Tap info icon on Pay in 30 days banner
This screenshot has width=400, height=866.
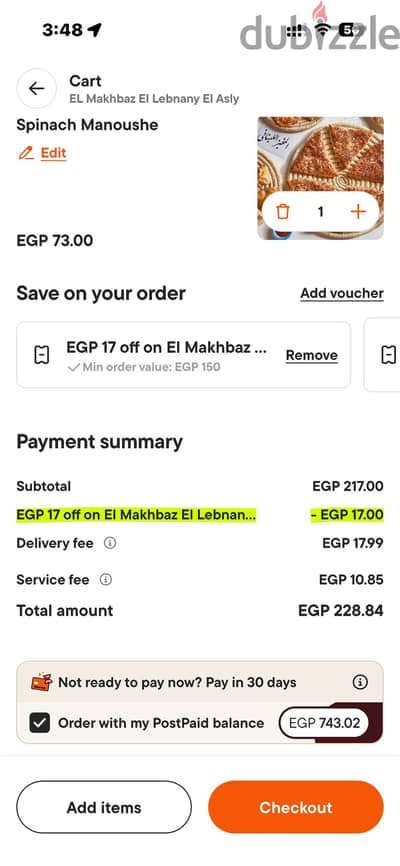360,682
